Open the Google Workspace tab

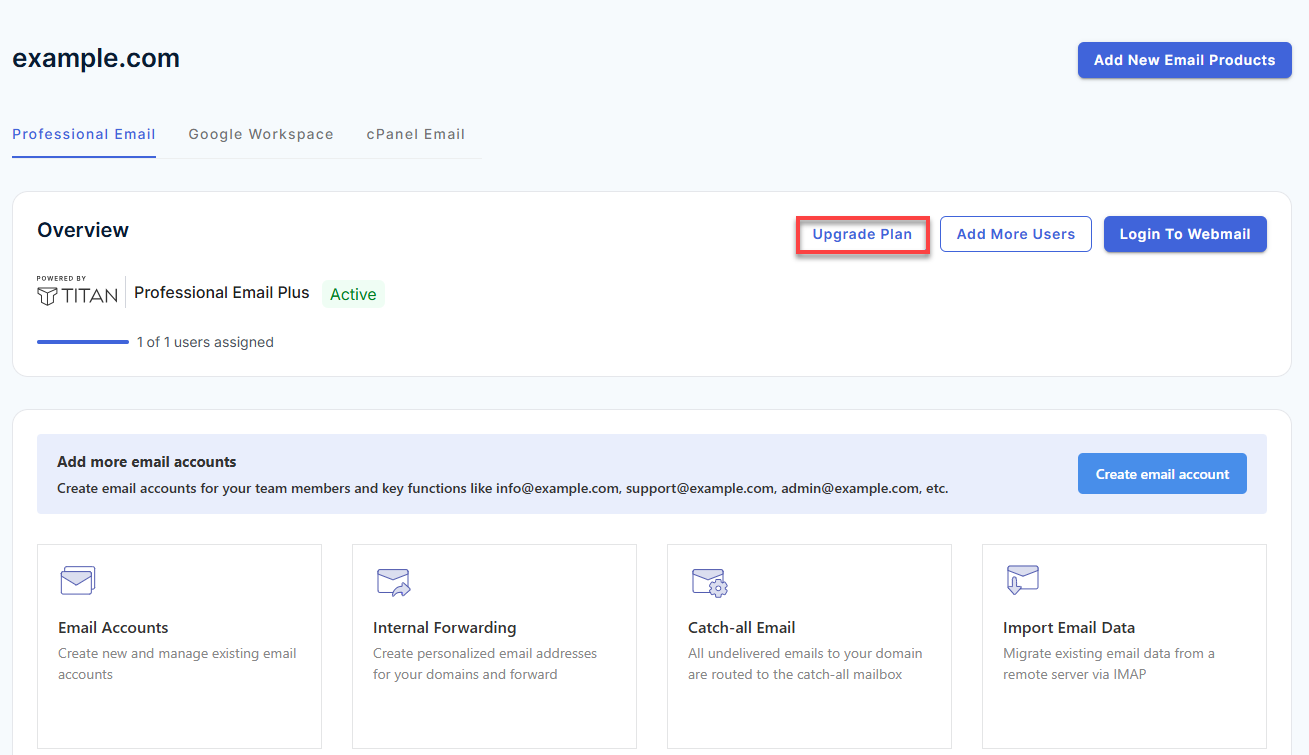[x=261, y=134]
